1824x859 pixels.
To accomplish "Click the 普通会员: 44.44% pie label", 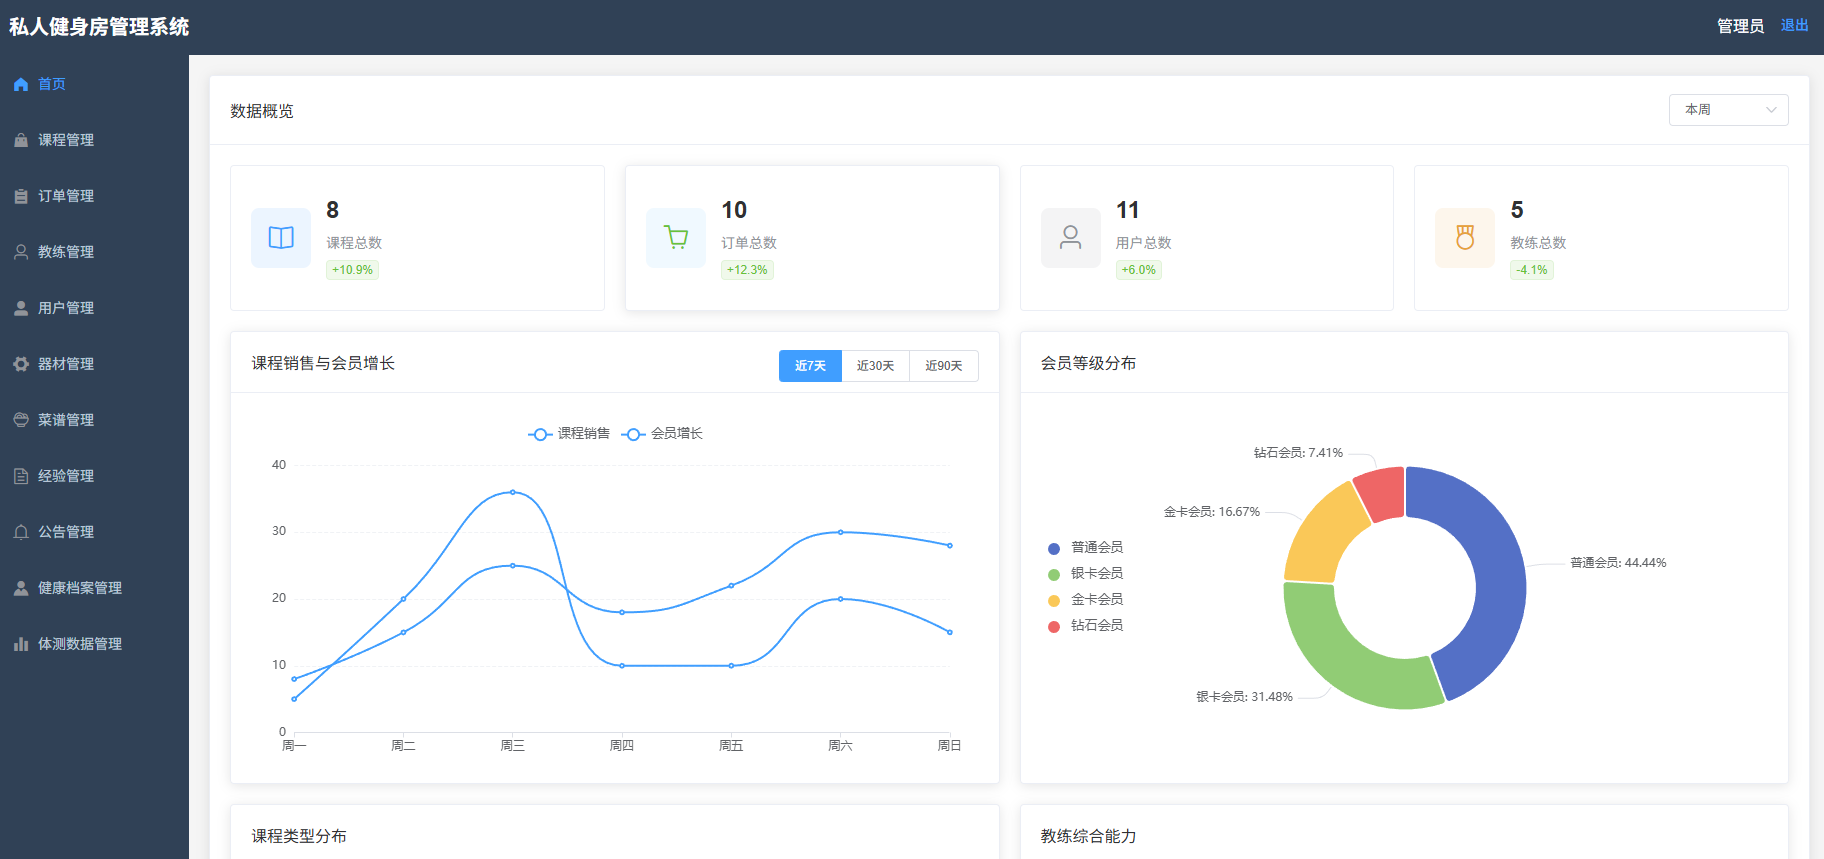I will coord(1618,563).
